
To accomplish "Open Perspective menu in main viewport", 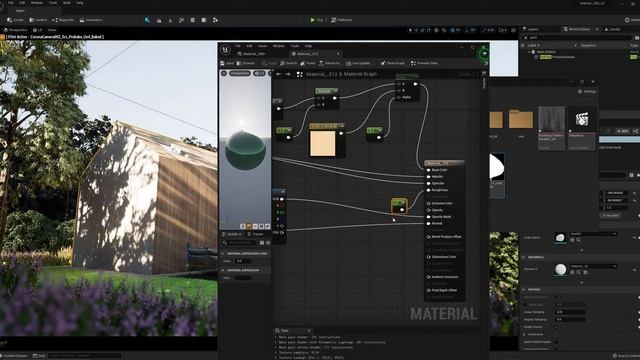I will click(15, 30).
